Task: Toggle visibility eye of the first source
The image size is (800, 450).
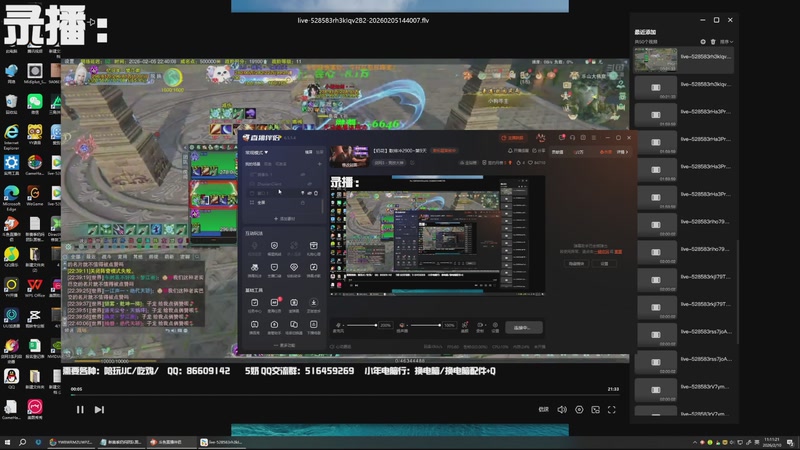Action: [303, 174]
